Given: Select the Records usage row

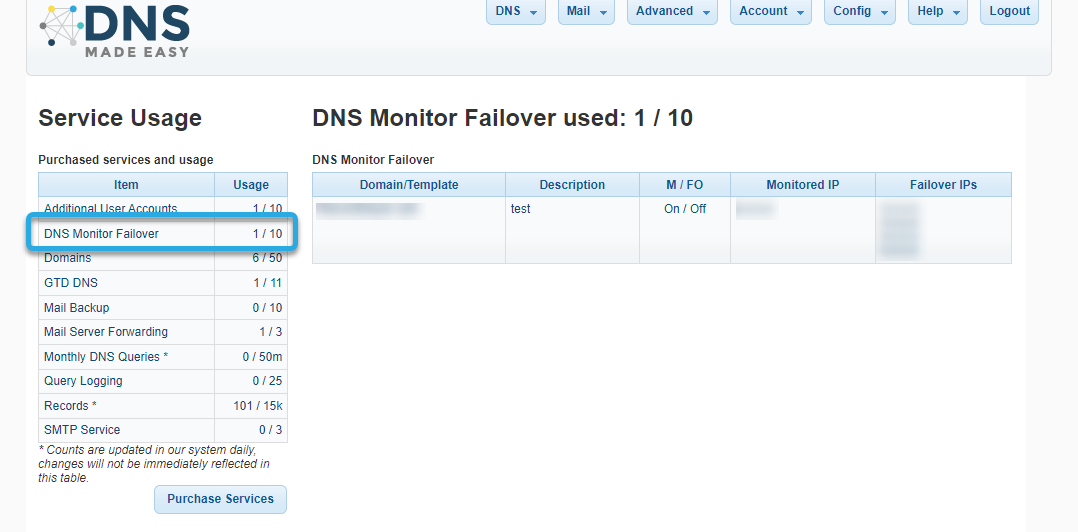Looking at the screenshot, I should pyautogui.click(x=163, y=406).
